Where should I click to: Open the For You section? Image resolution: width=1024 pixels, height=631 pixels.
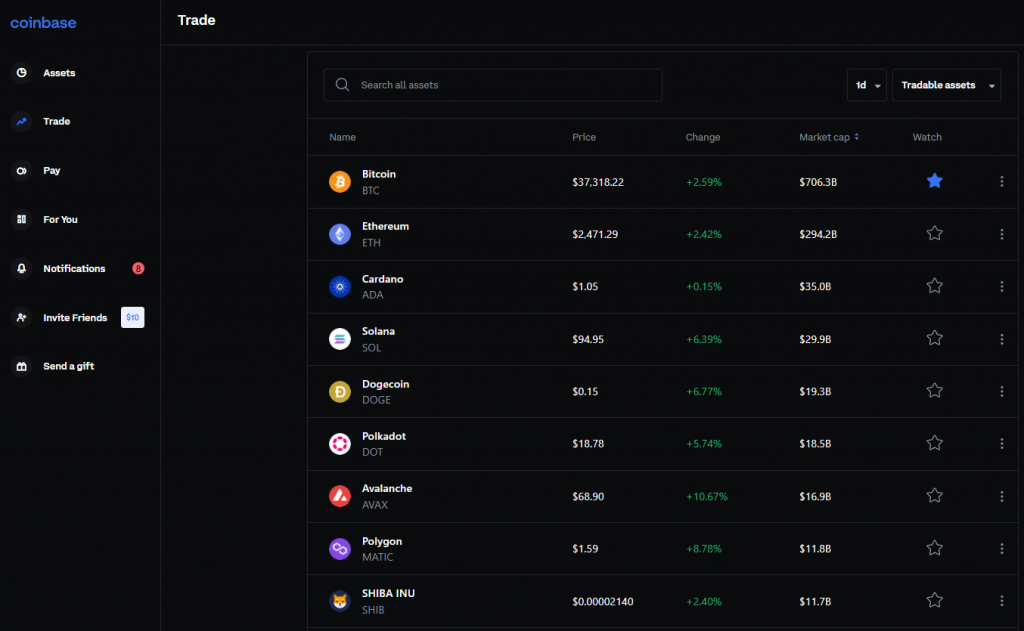(x=60, y=219)
